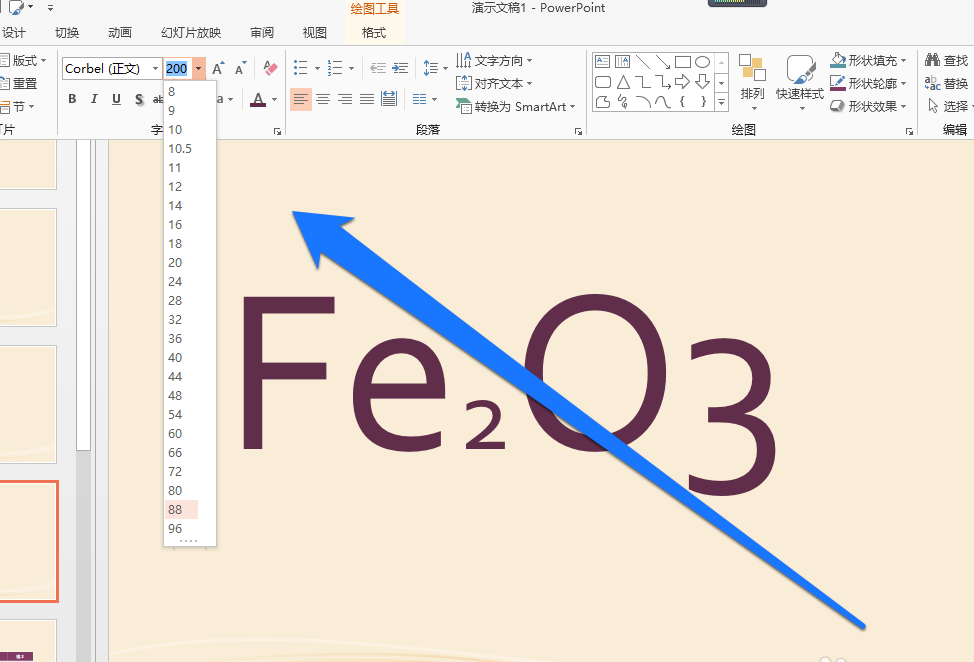Apply bullet list formatting
974x662 pixels.
coord(301,68)
